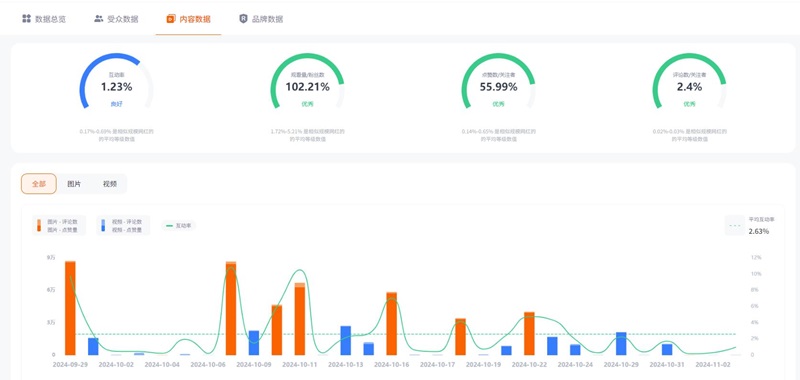
Task: Click the 12% right axis label
Action: 756,258
